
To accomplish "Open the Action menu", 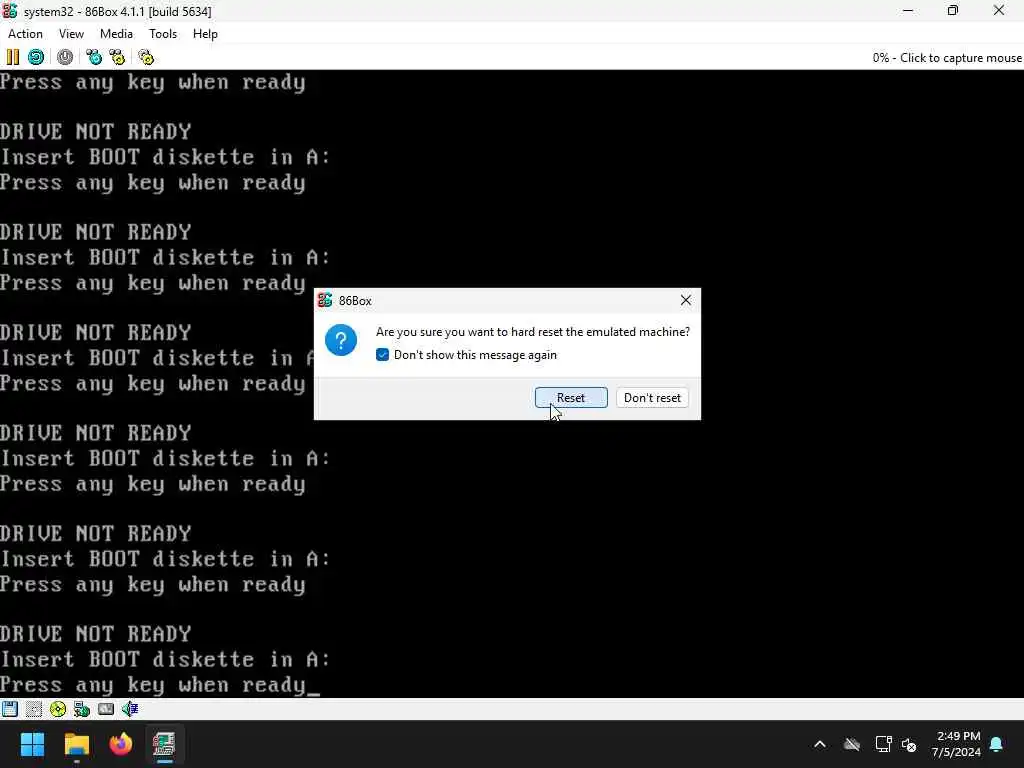I will coord(25,34).
